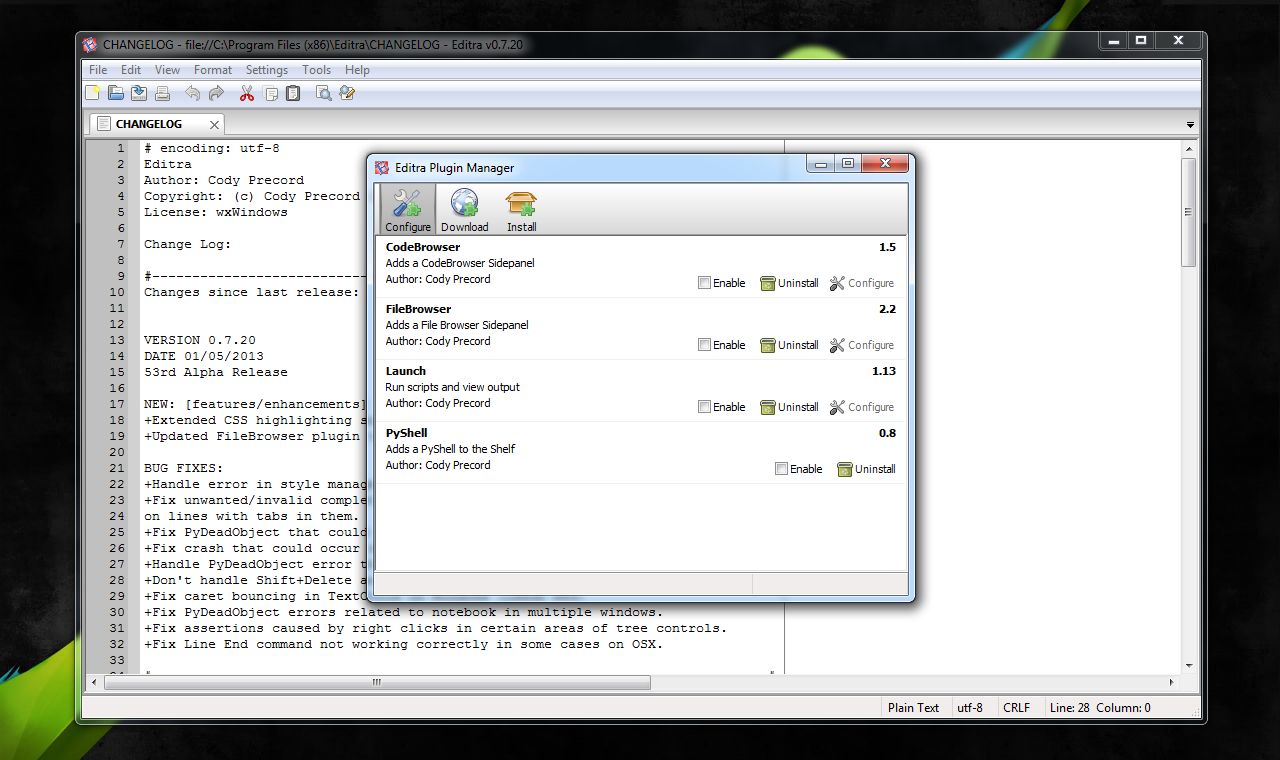This screenshot has height=760, width=1280.
Task: Open the Edit menu
Action: [x=131, y=70]
